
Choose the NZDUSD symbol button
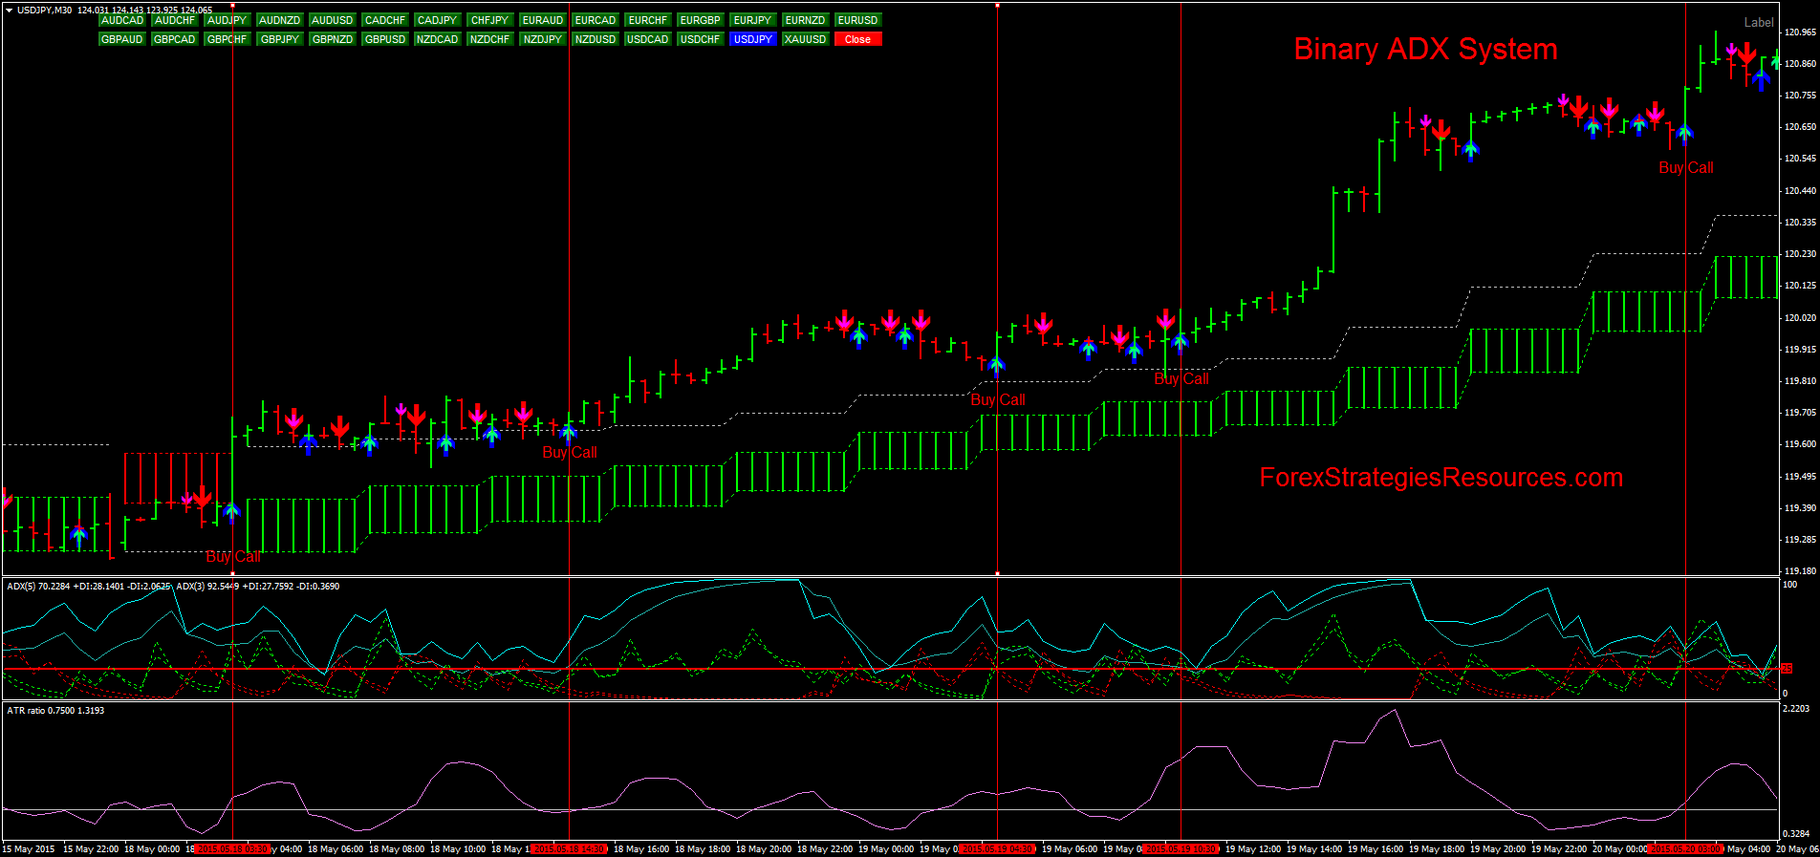tap(595, 39)
